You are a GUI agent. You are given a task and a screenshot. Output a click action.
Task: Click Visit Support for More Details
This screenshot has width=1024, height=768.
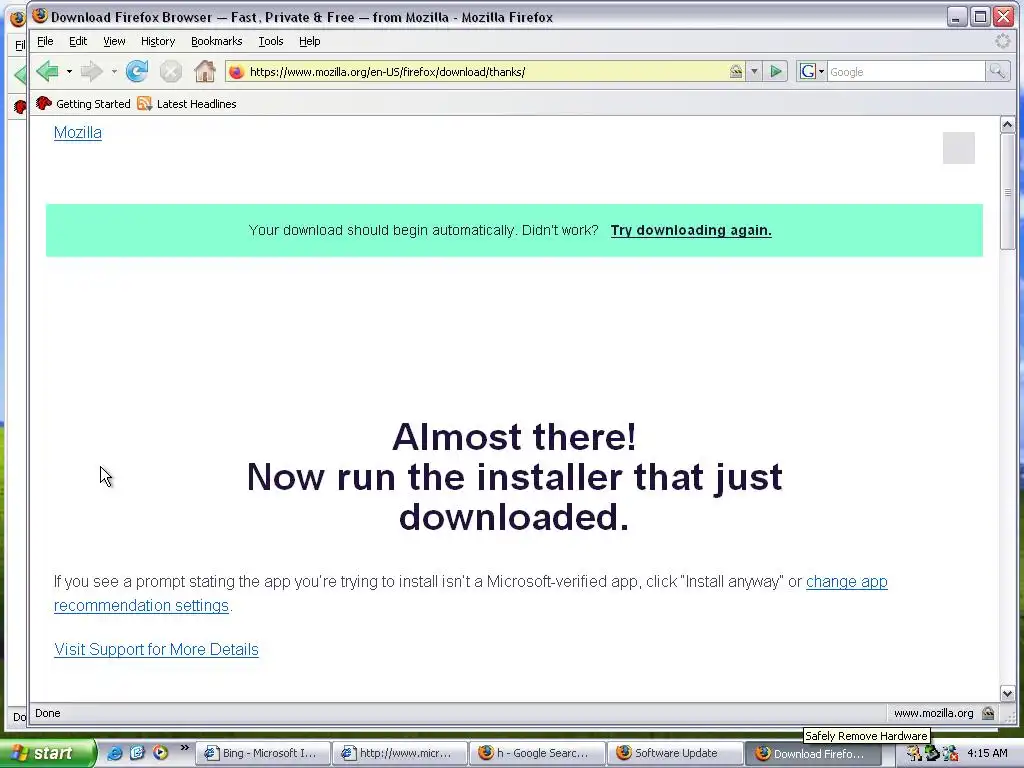(x=156, y=650)
